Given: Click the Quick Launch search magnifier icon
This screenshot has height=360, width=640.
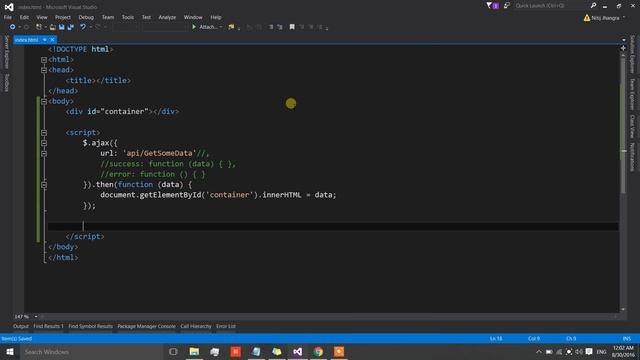Looking at the screenshot, I should [x=593, y=6].
